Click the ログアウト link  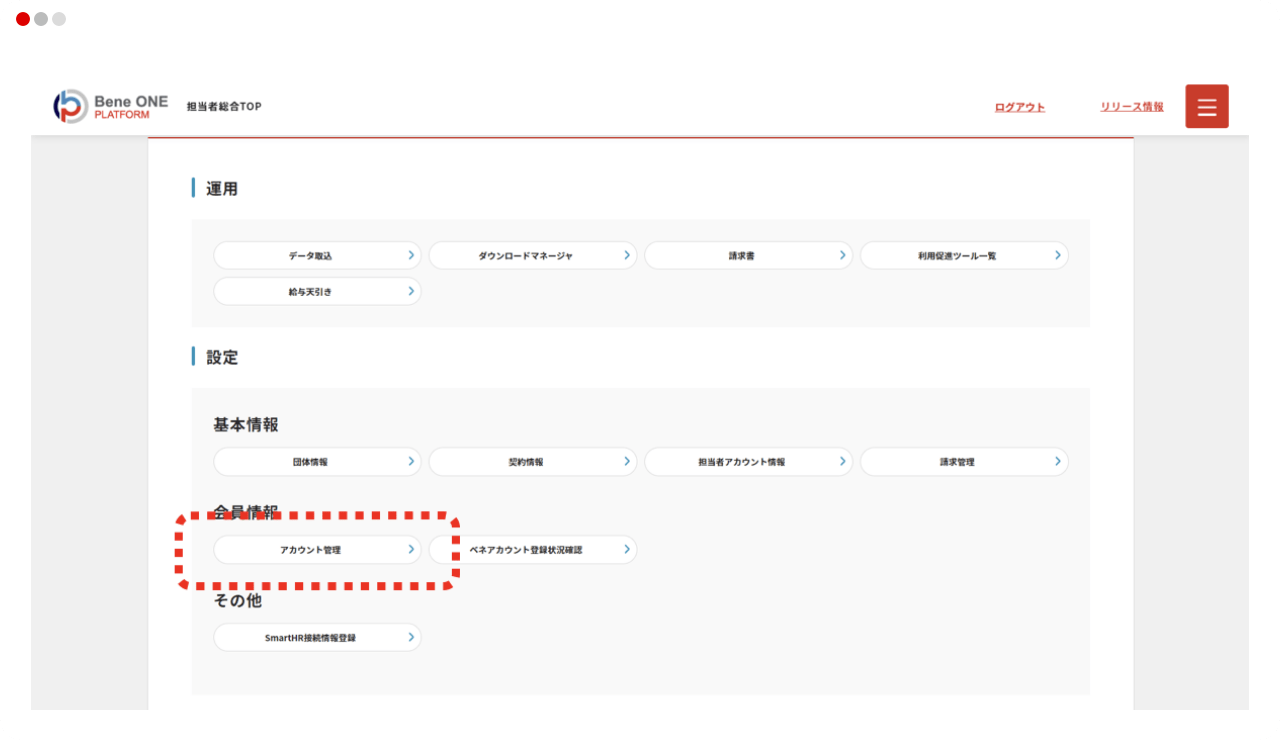coord(1020,107)
